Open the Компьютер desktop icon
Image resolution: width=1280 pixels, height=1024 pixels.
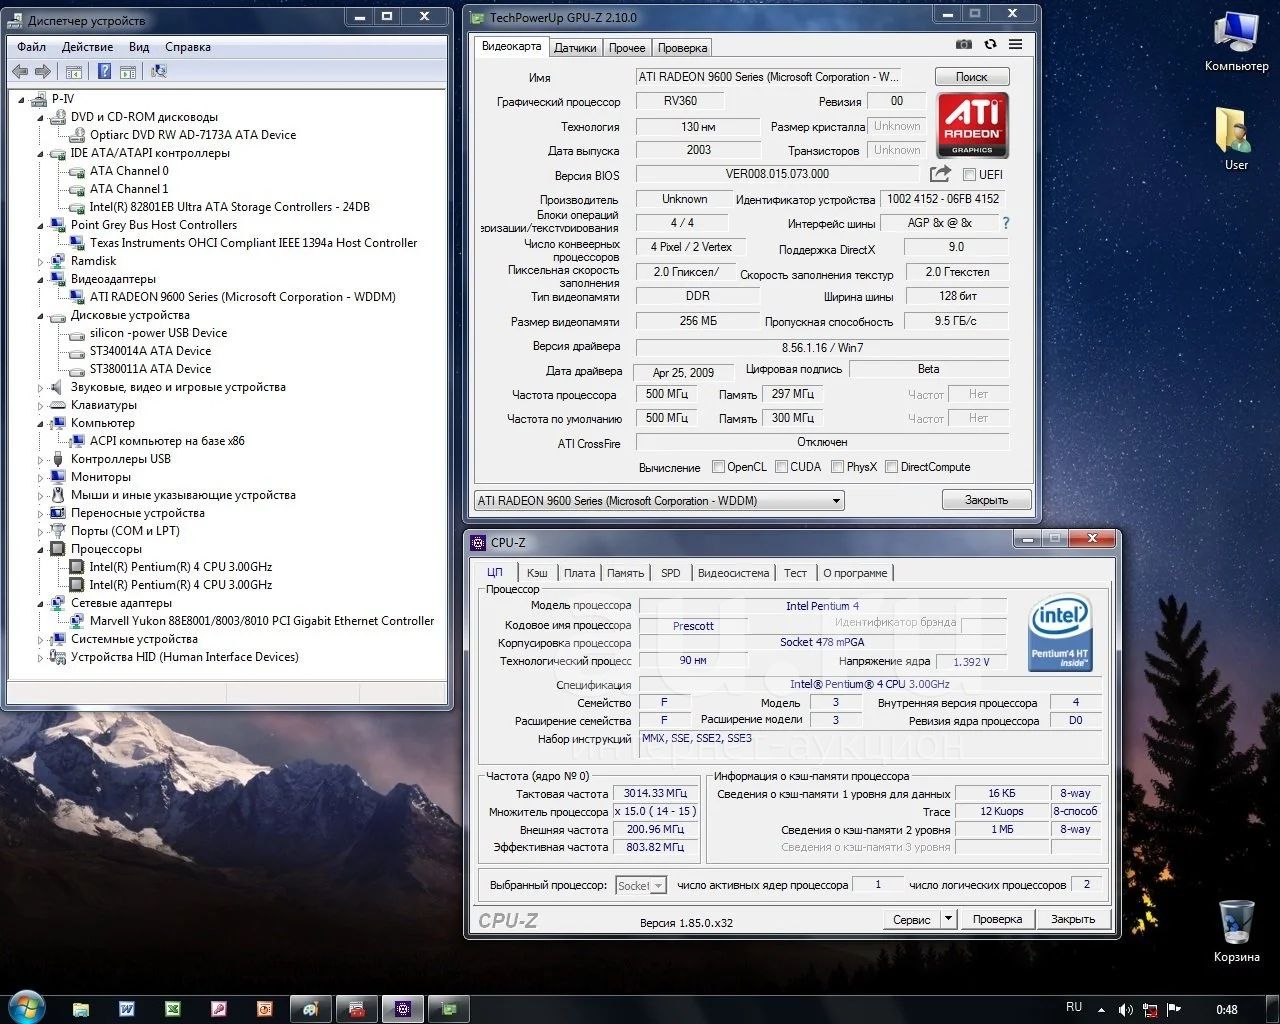[1237, 42]
